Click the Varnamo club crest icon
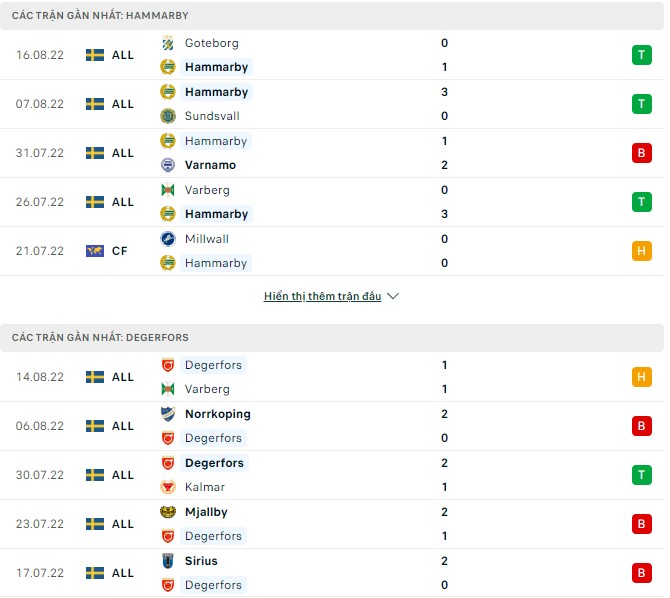This screenshot has width=670, height=598. [x=167, y=165]
